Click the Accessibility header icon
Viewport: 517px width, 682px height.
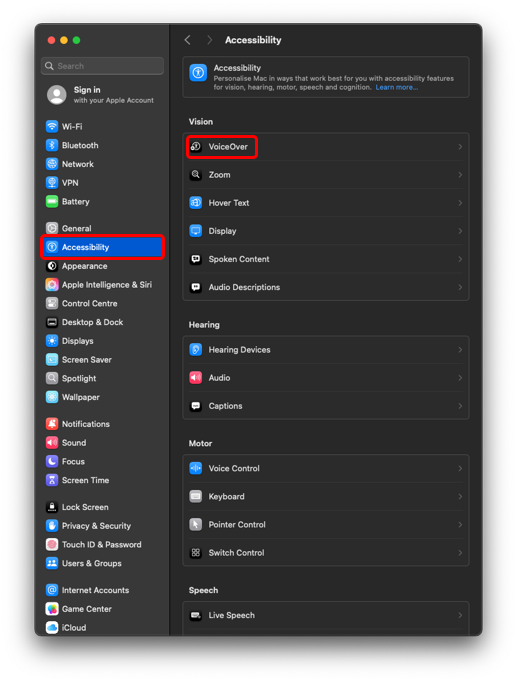click(198, 72)
